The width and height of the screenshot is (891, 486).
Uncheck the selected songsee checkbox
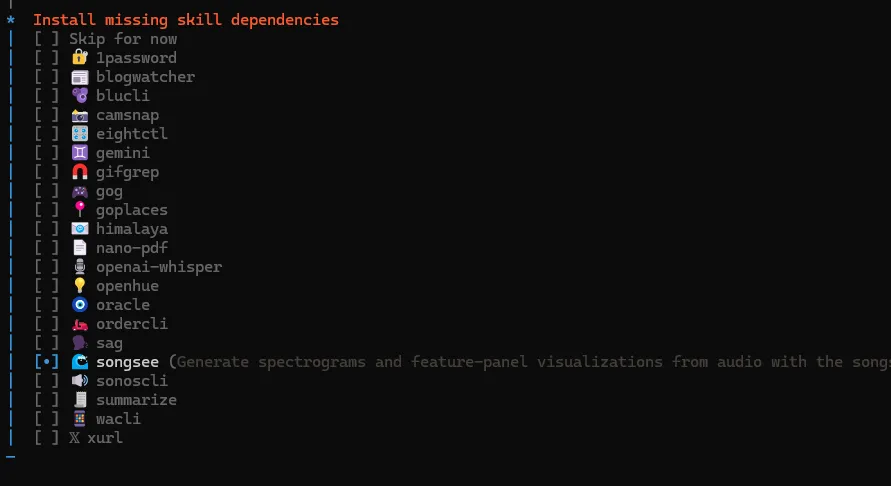[x=46, y=362]
